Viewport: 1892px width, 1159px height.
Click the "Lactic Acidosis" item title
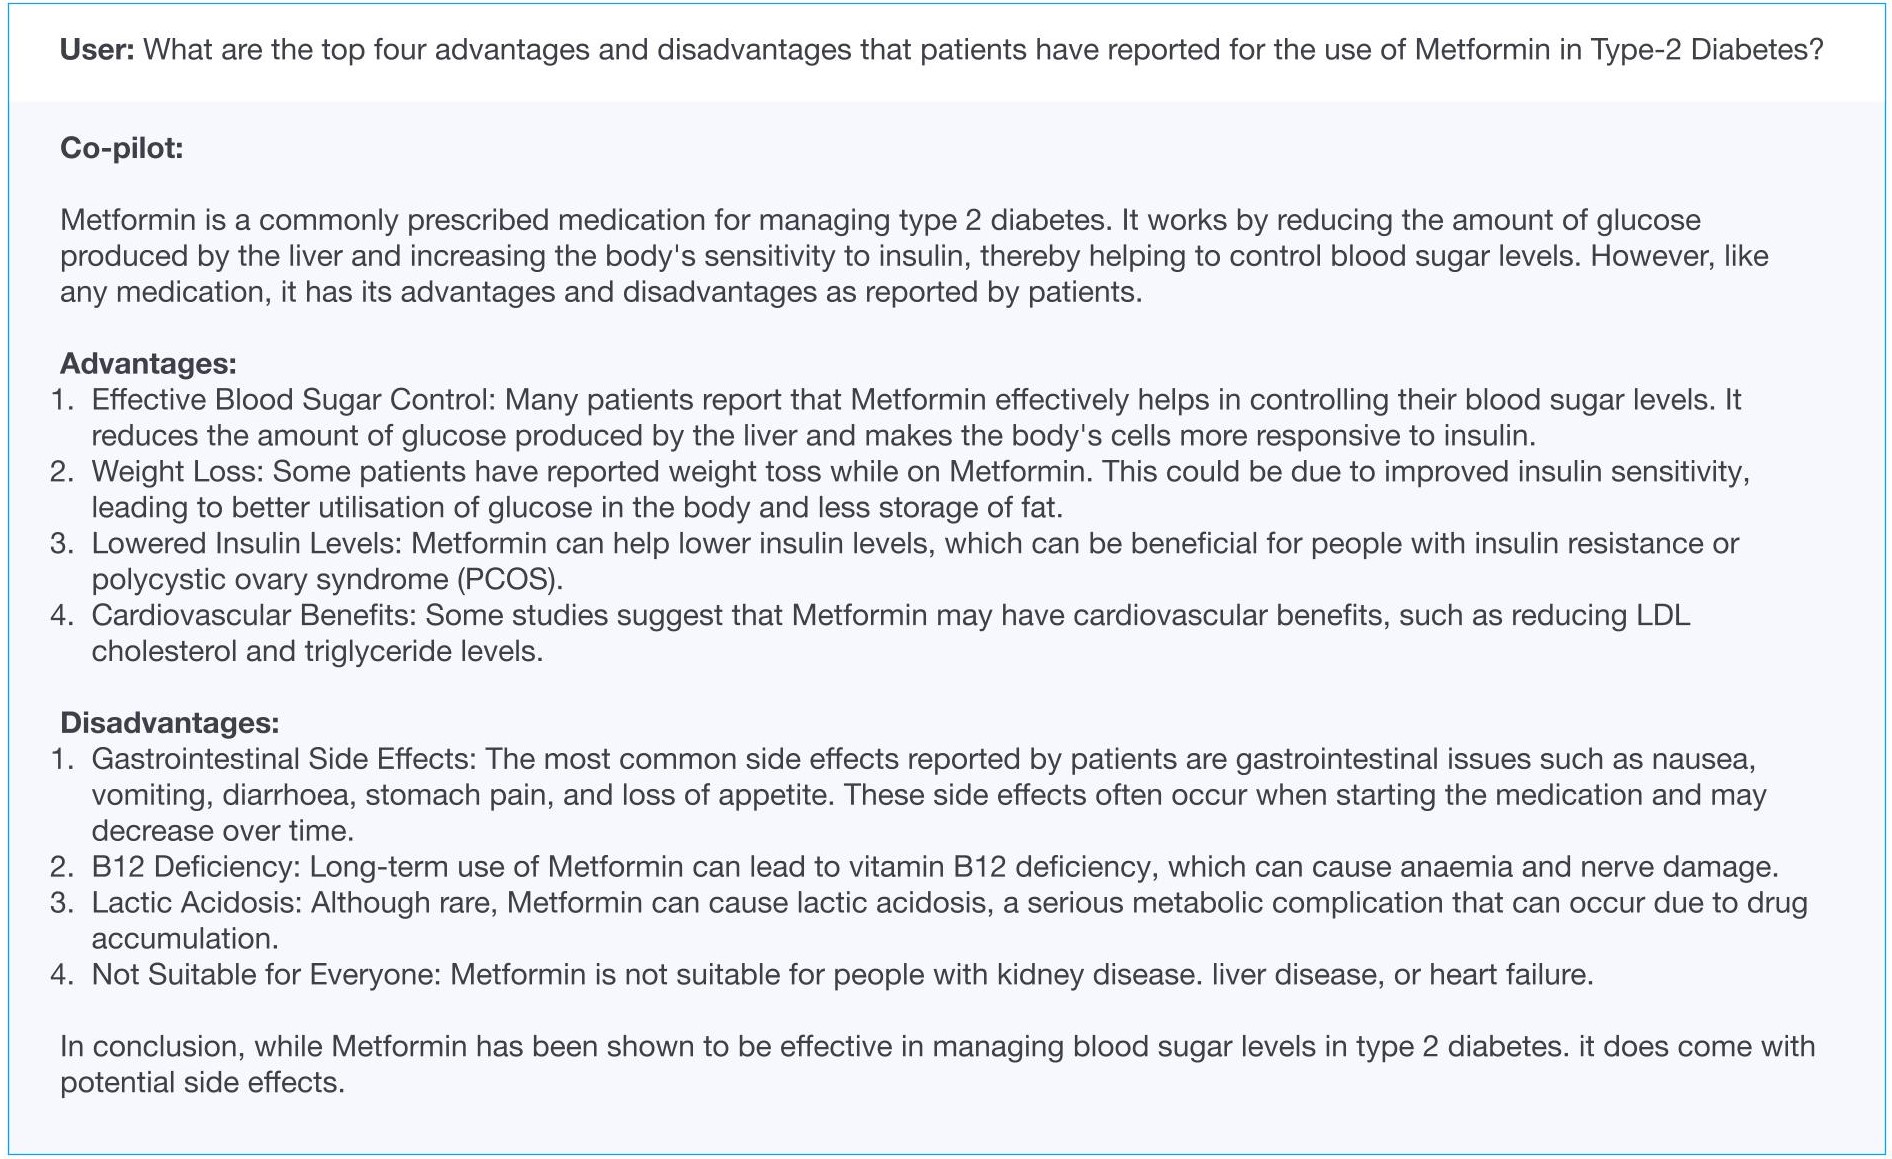pos(195,903)
